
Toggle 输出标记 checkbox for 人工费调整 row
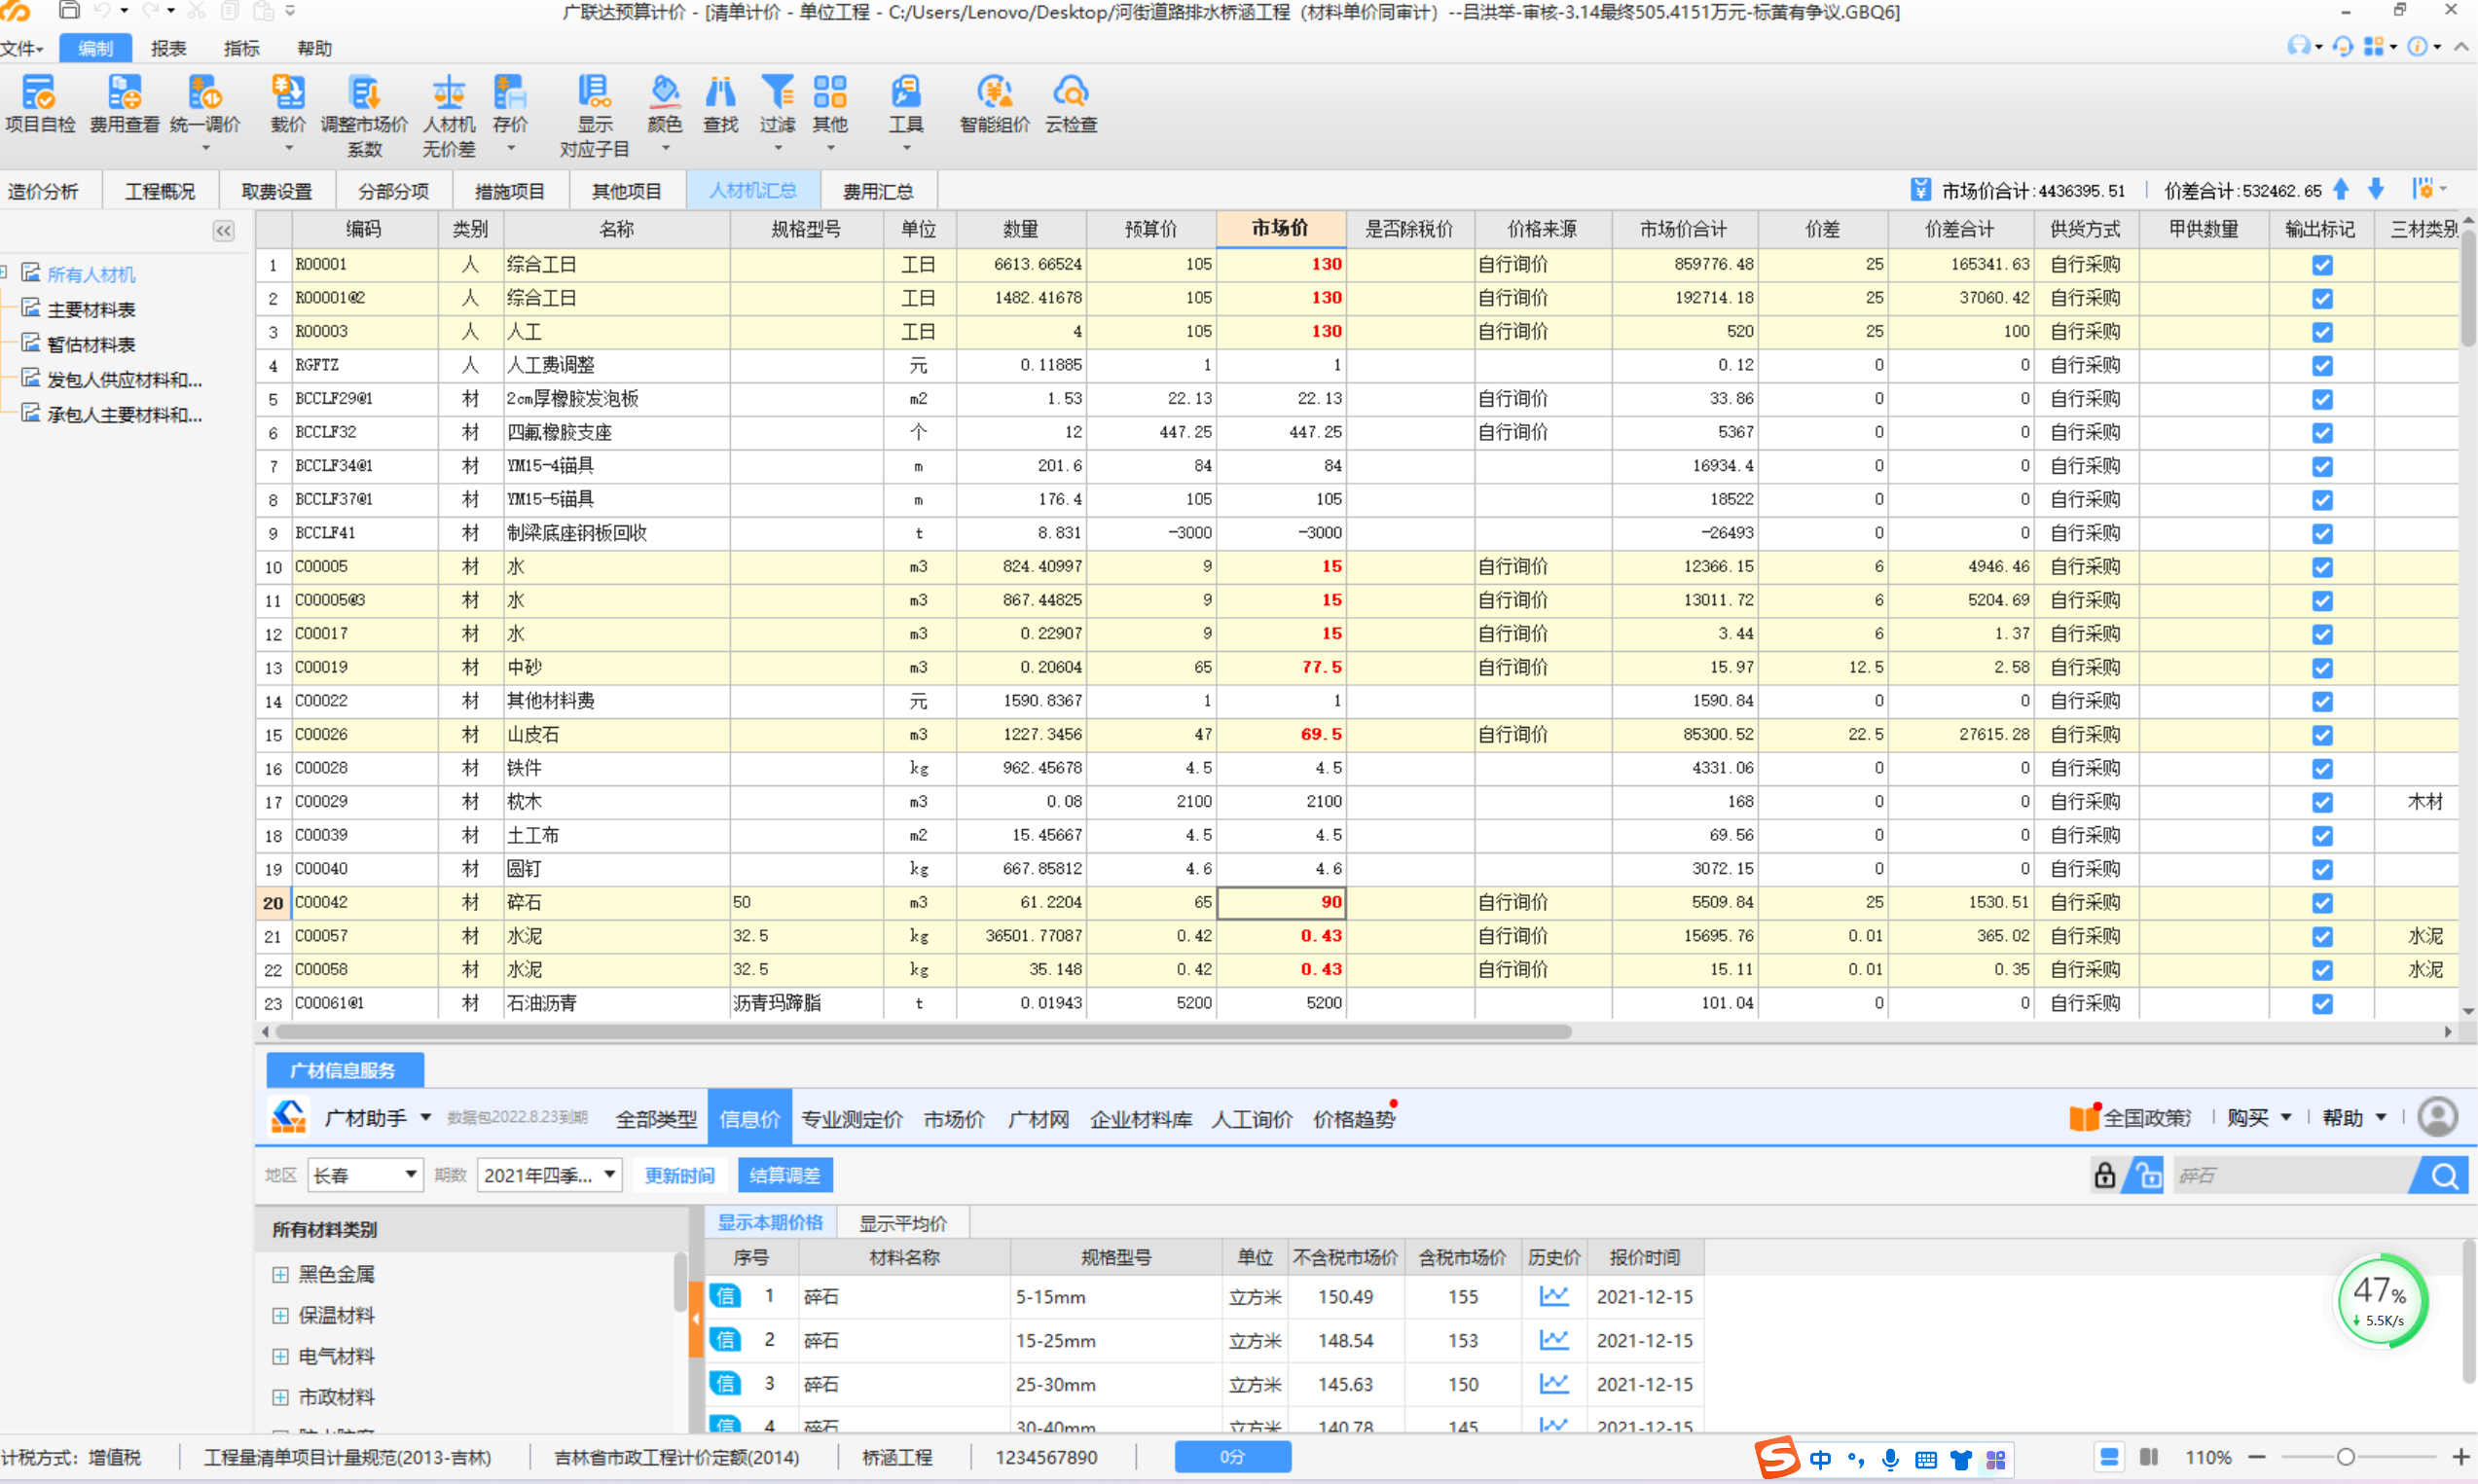(2322, 366)
